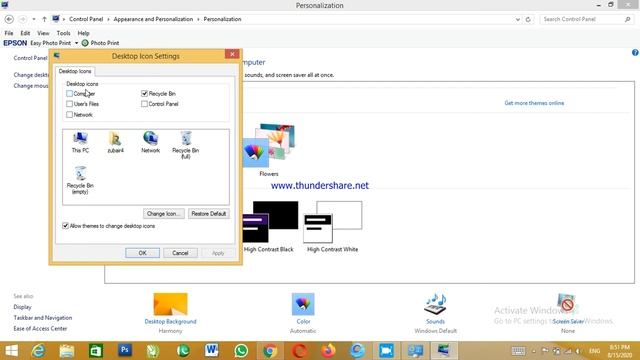This screenshot has height=360, width=640.
Task: Open the Desktop Background settings
Action: 170,304
